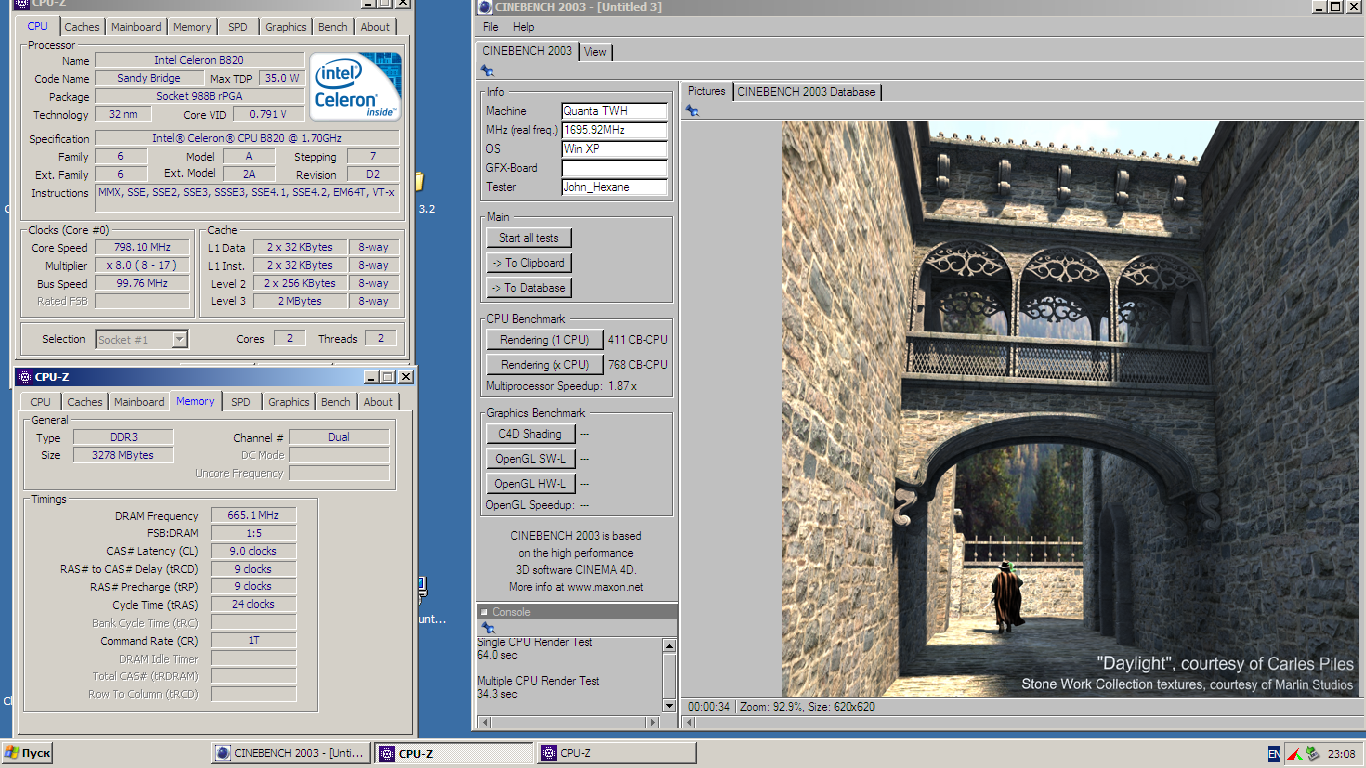
Task: Click the red and green triangle tray icon
Action: (x=1292, y=753)
